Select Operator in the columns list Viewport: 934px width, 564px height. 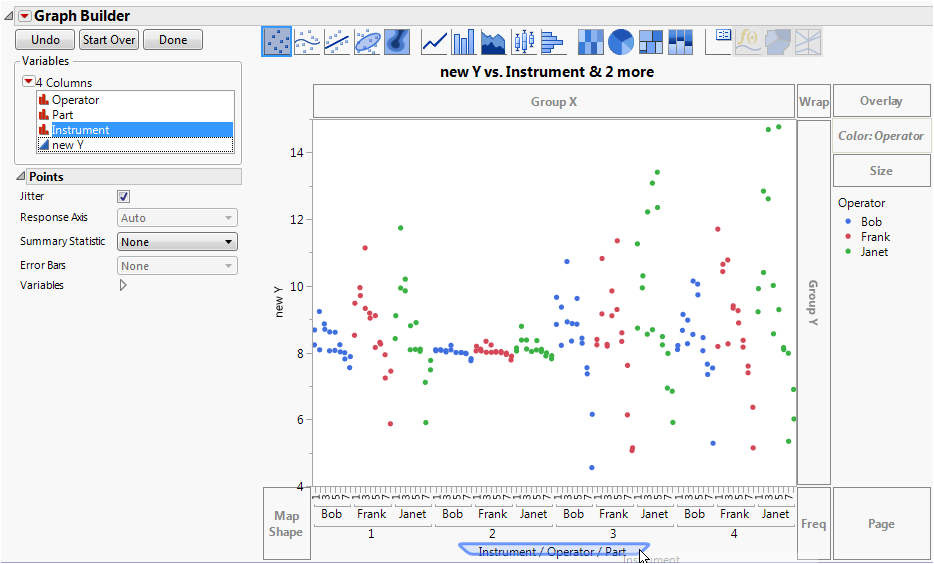coord(75,100)
